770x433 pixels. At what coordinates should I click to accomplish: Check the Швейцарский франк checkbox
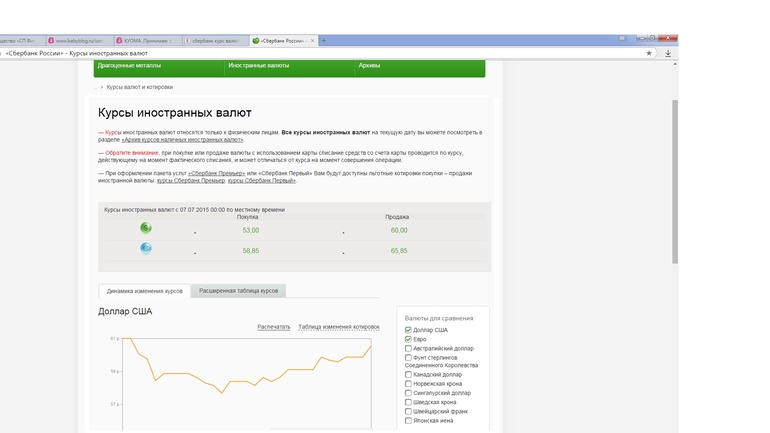[x=408, y=411]
